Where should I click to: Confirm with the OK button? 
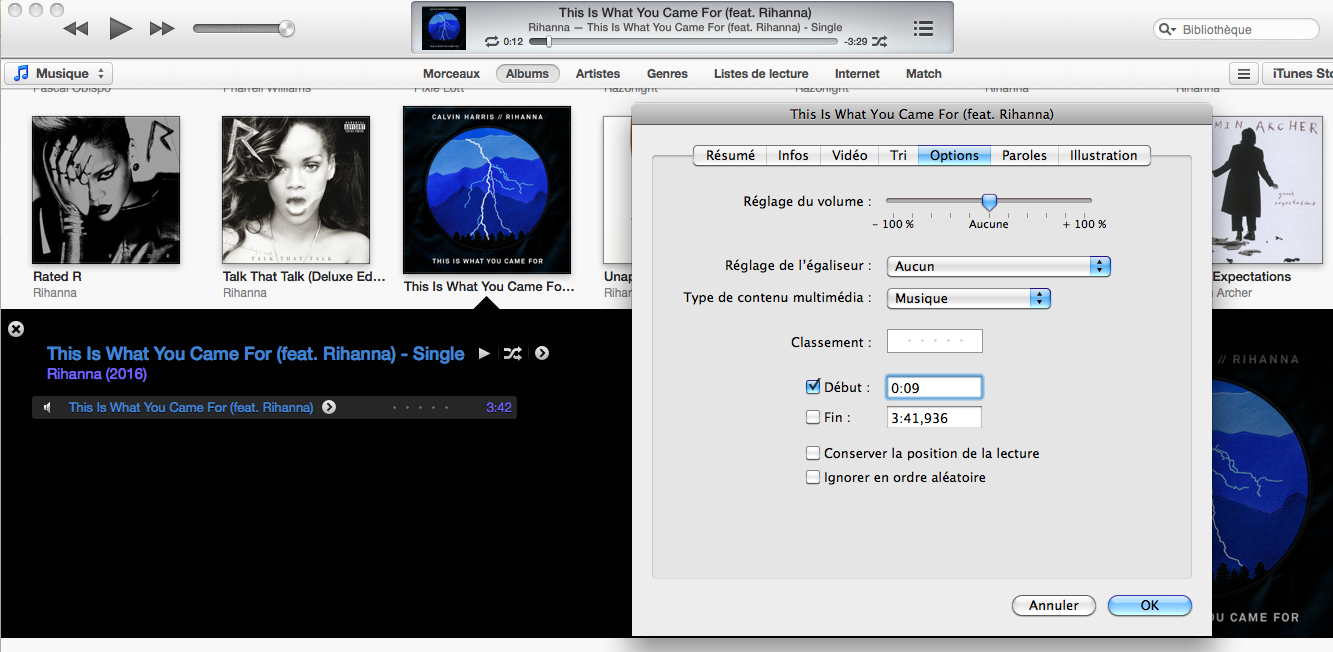tap(1150, 605)
